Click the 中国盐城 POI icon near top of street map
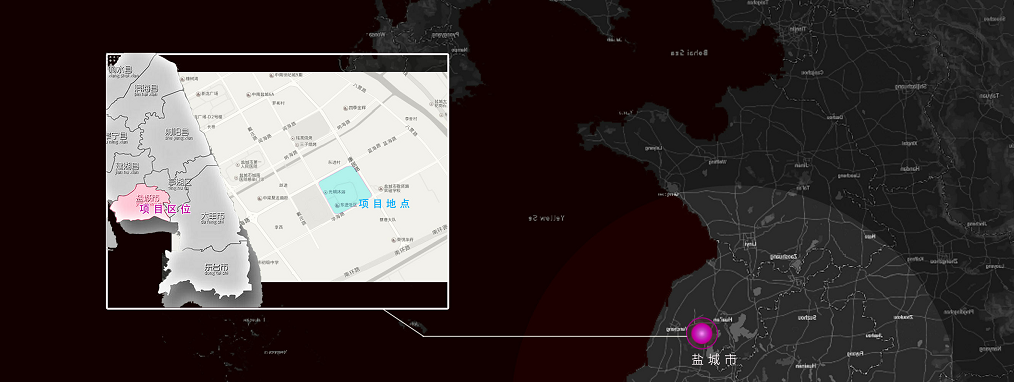This screenshot has height=382, width=1014. (x=248, y=95)
